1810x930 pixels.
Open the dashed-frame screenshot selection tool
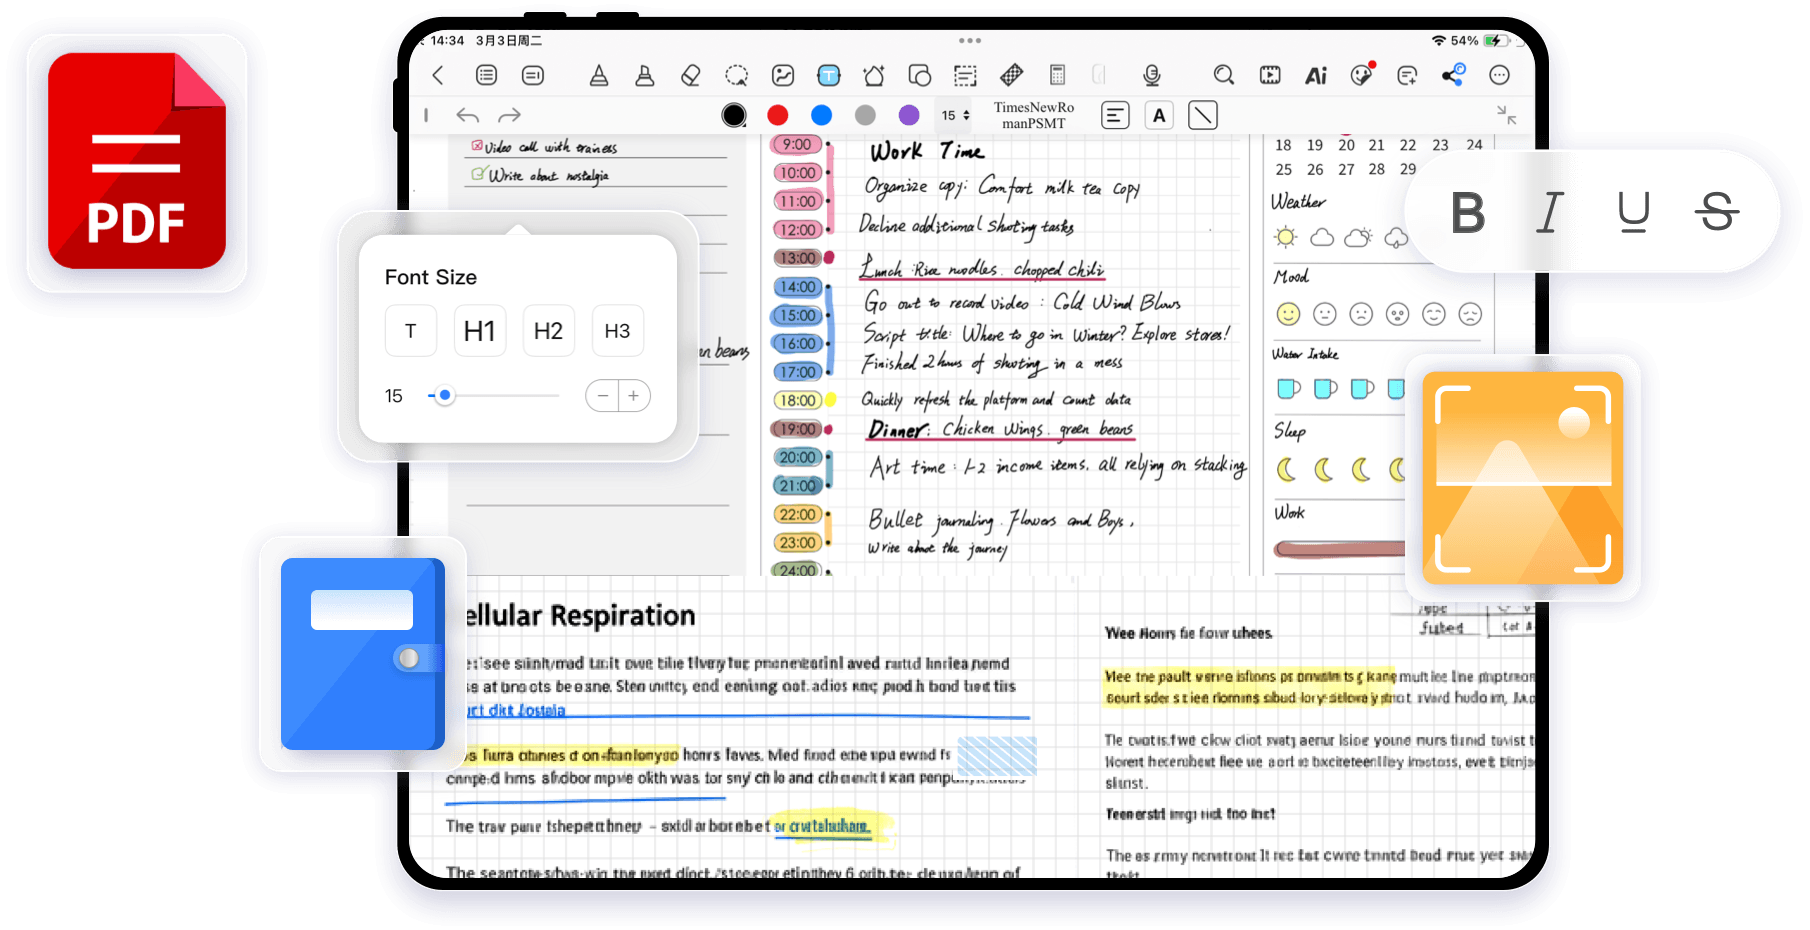(x=965, y=75)
